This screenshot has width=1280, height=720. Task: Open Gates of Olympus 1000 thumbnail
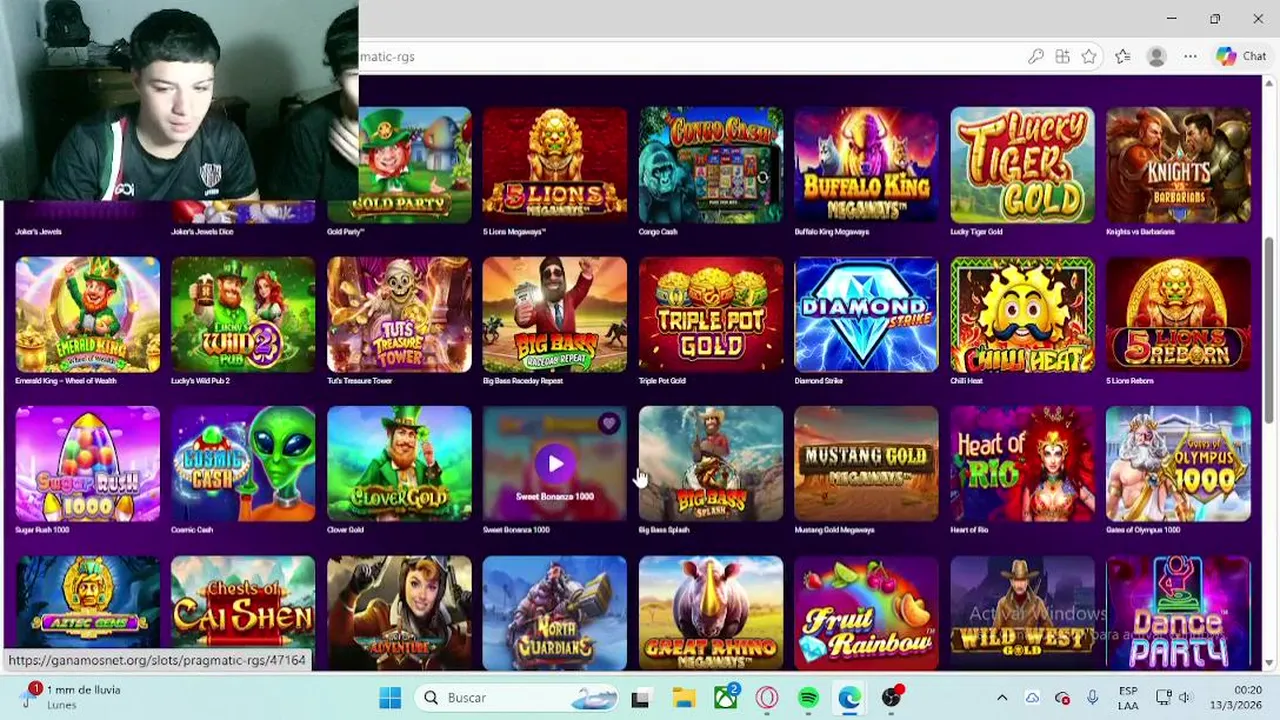tap(1178, 464)
